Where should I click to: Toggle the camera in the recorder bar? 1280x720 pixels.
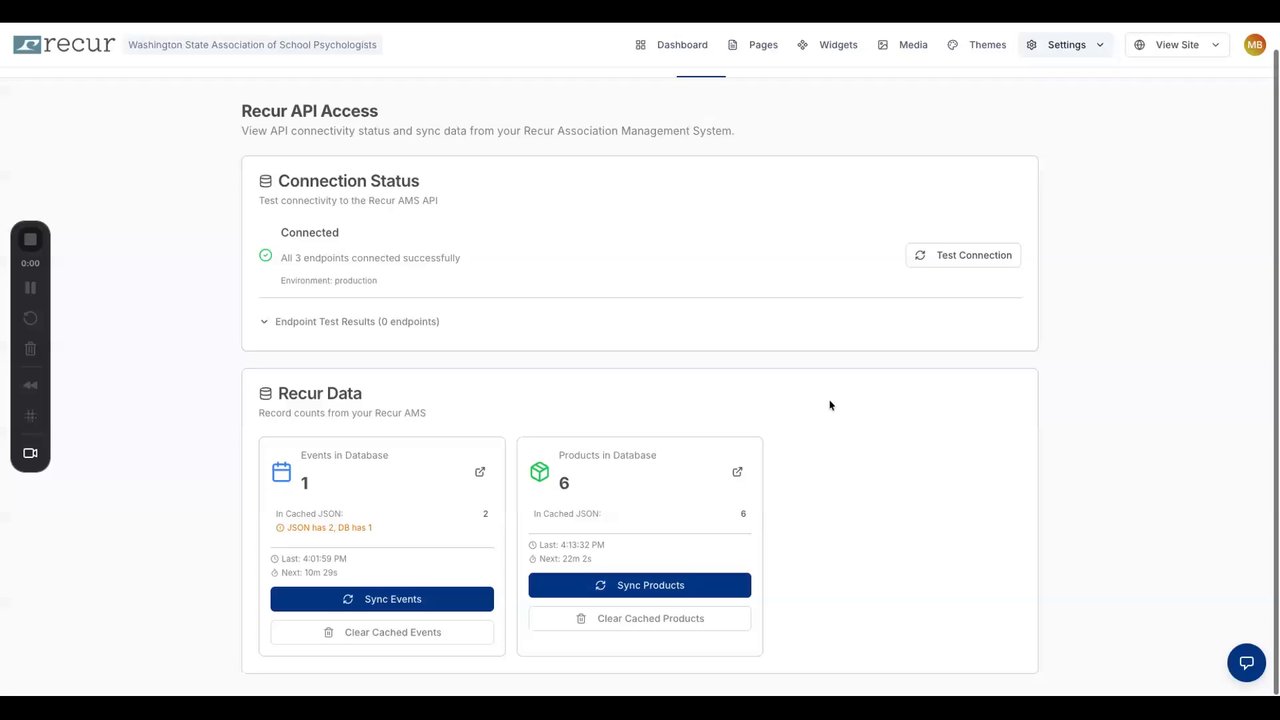30,453
